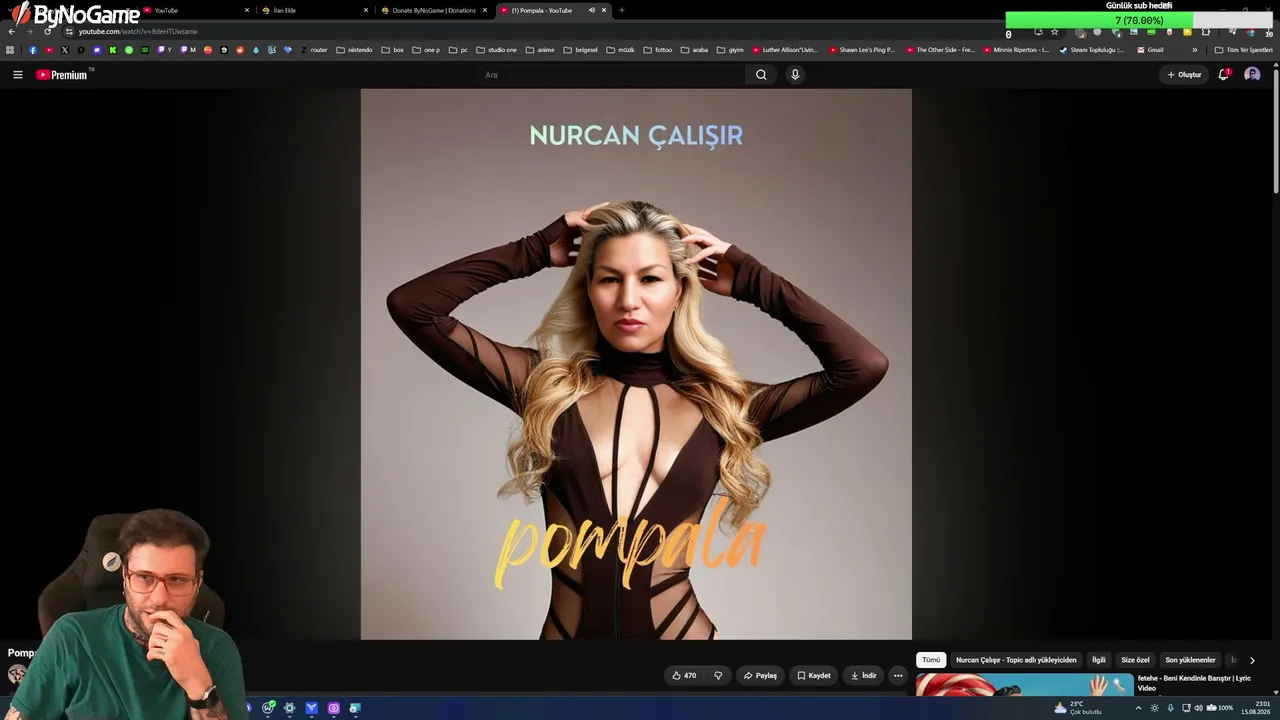1280x720 pixels.
Task: Open the Facebook bookmark
Action: point(32,50)
